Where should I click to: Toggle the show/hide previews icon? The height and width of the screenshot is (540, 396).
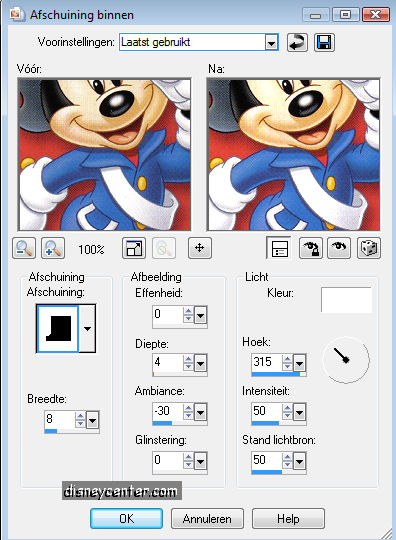pyautogui.click(x=279, y=248)
